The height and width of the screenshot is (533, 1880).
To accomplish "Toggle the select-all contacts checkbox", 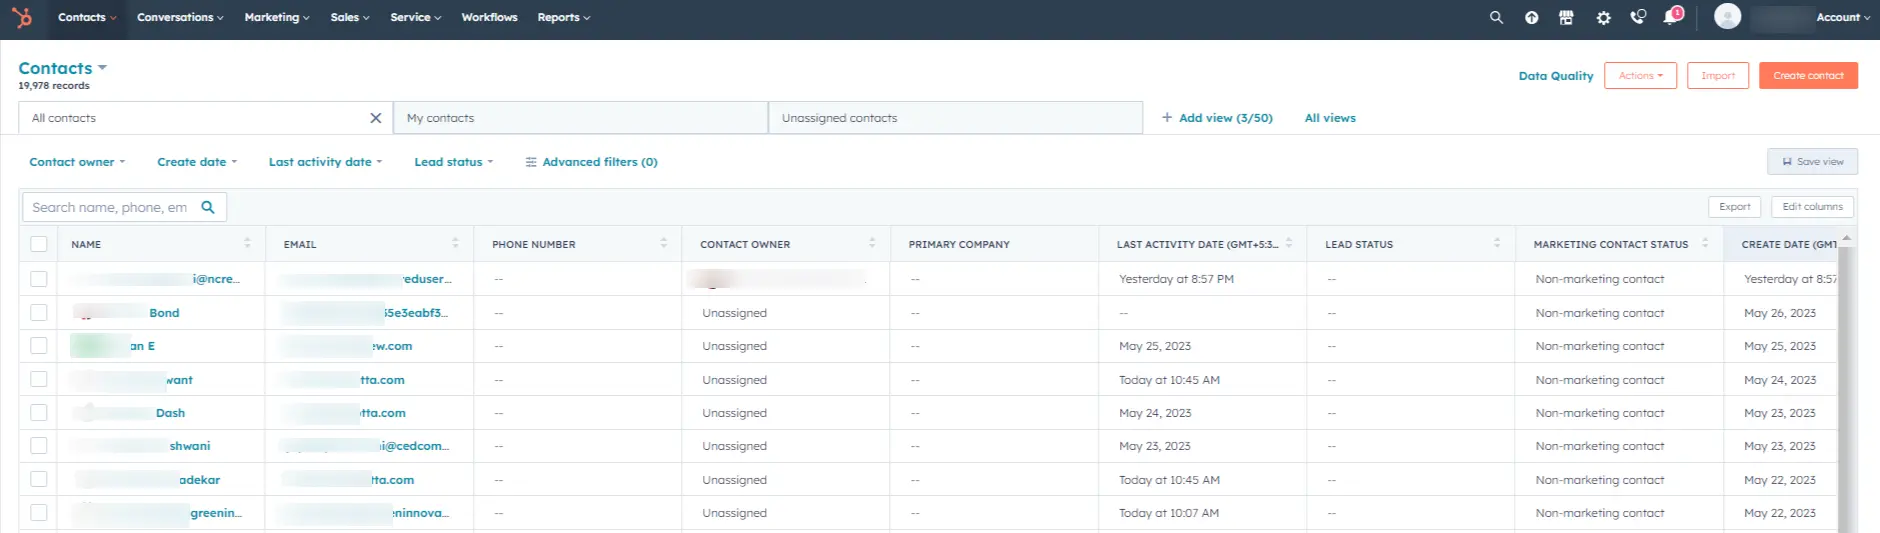I will 39,244.
